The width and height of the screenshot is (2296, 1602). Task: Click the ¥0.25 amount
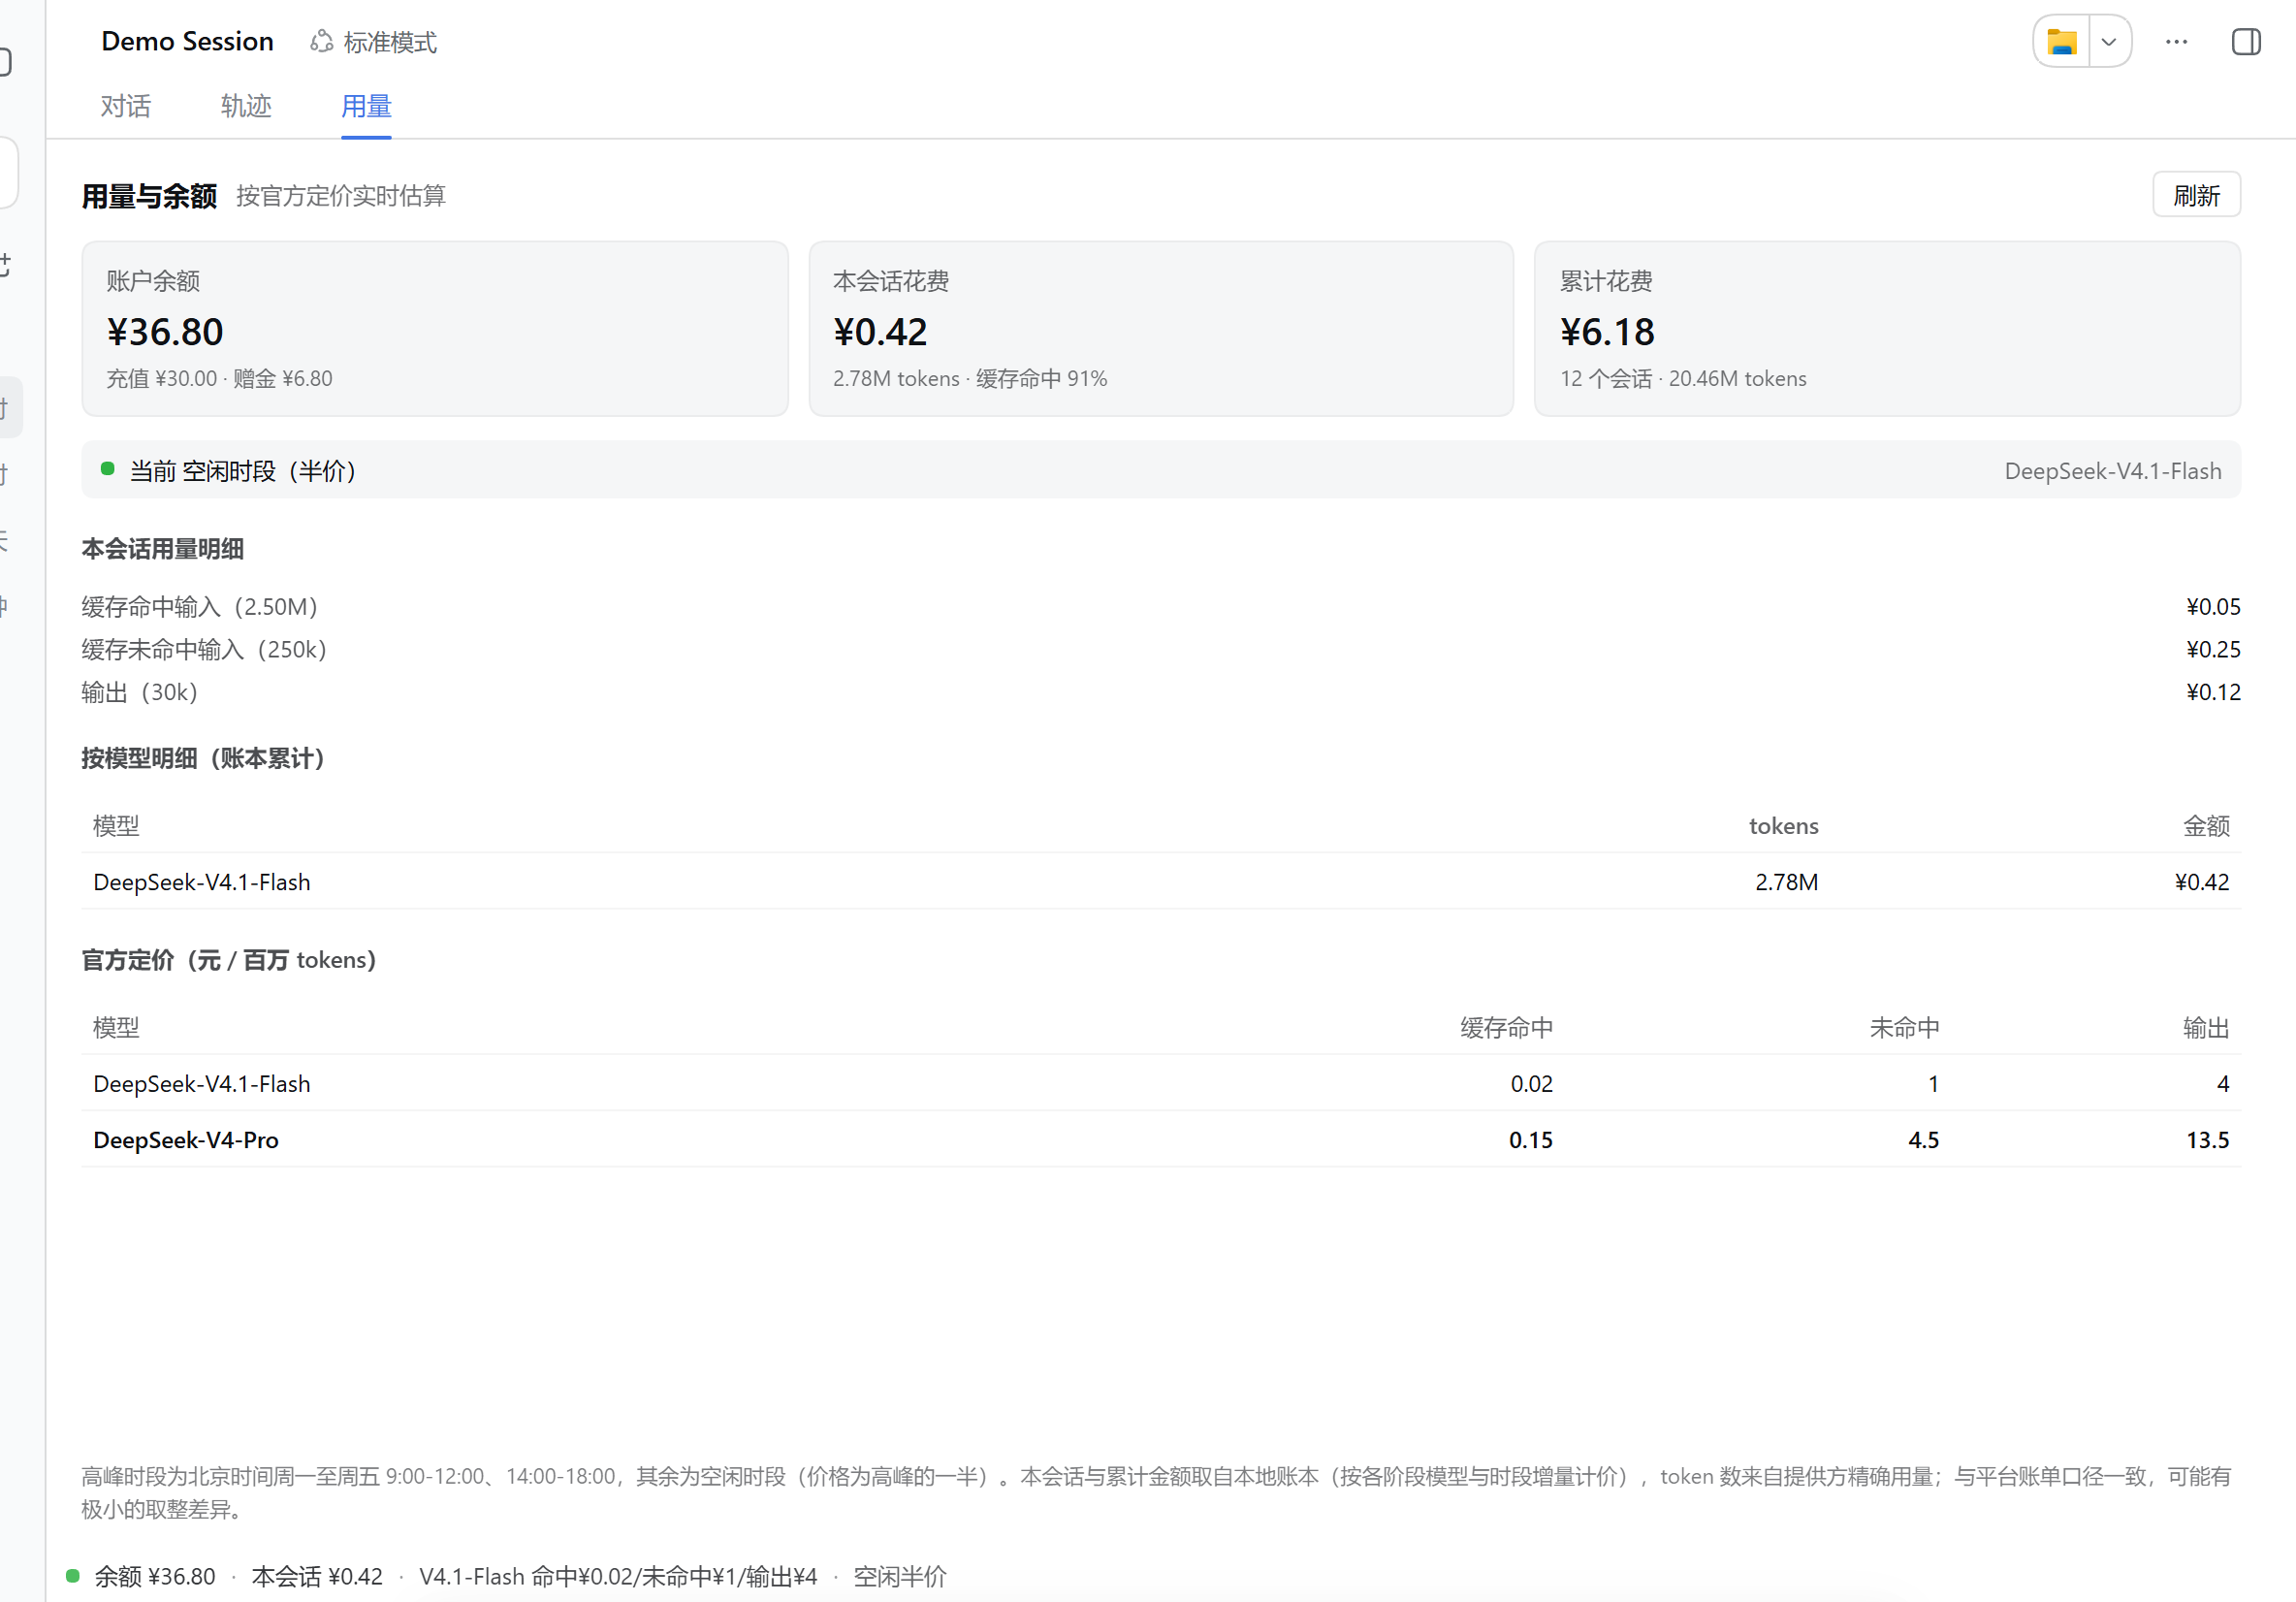pyautogui.click(x=2213, y=650)
